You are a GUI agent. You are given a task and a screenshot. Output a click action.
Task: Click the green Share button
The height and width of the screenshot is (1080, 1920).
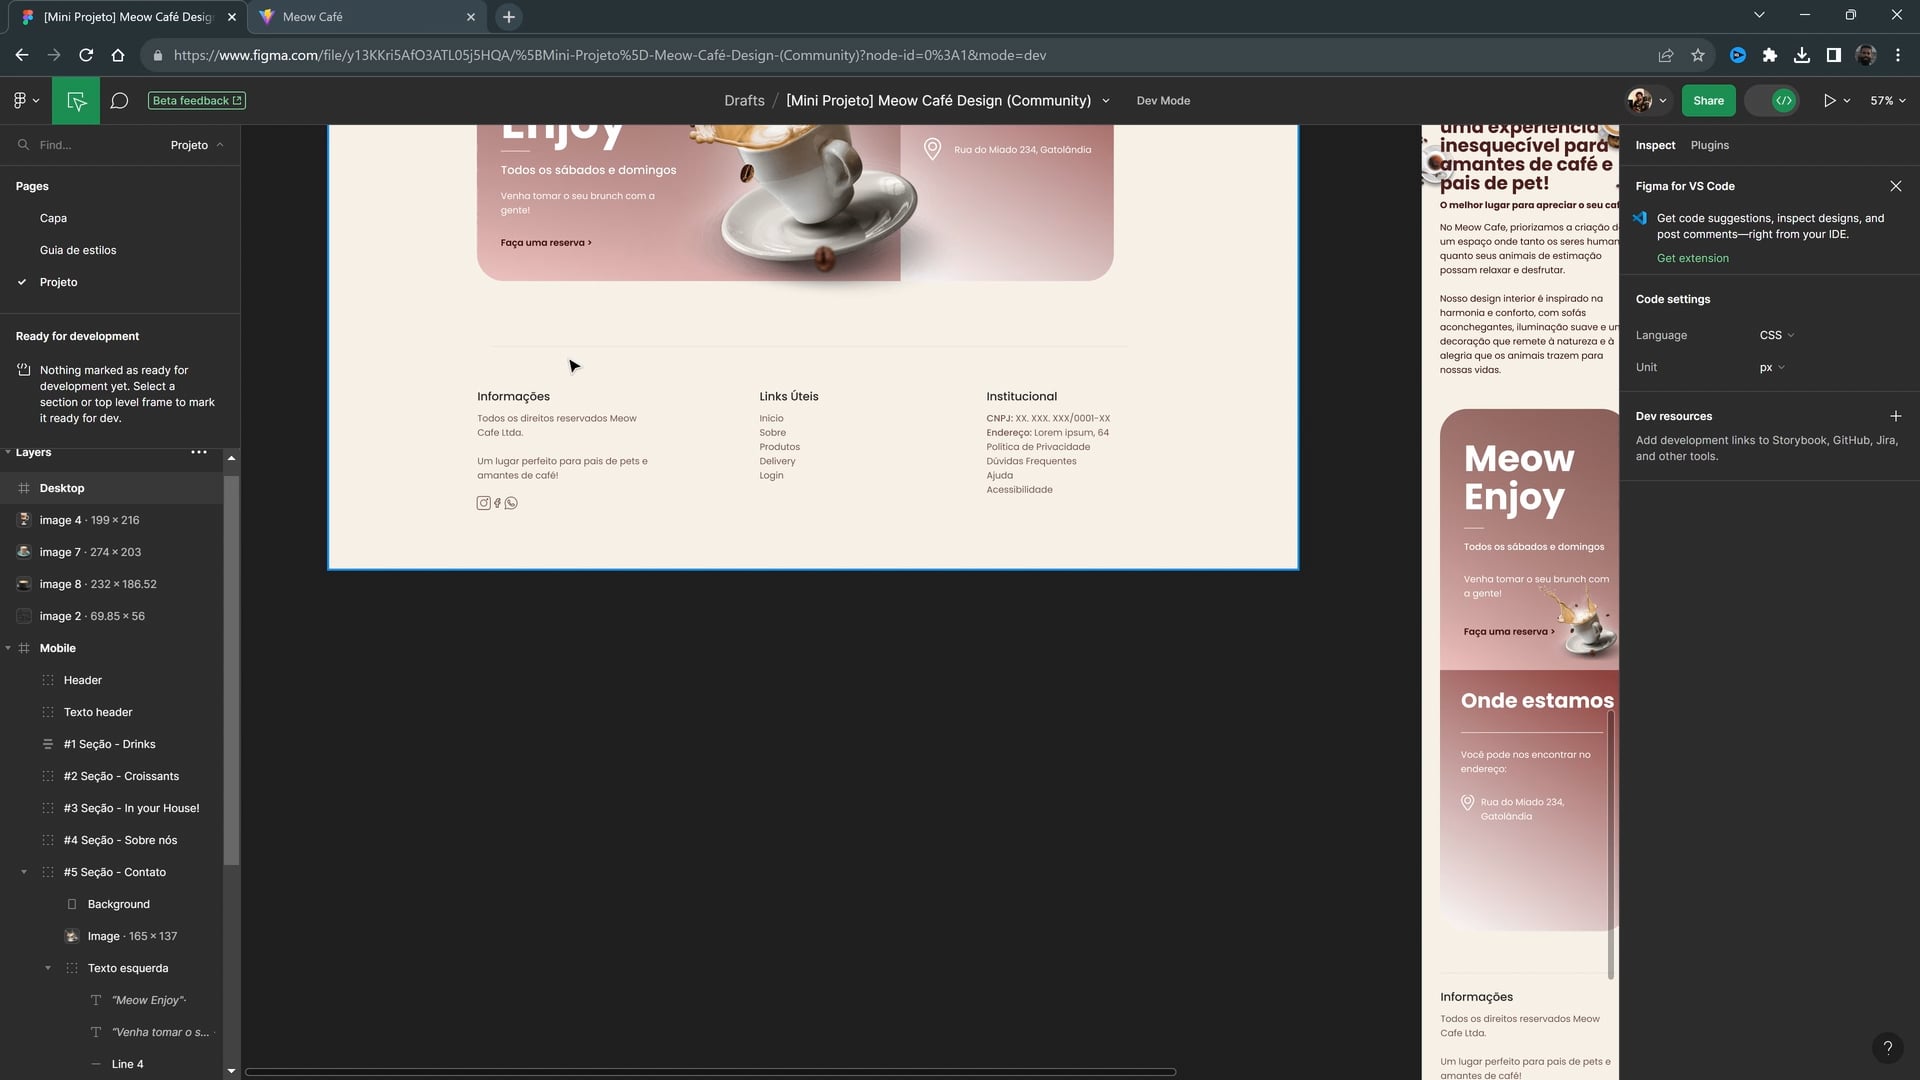coord(1708,101)
